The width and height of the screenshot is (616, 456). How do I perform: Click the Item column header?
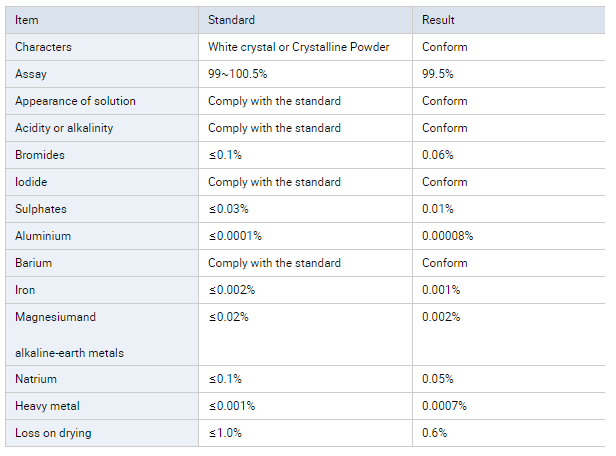[x=26, y=20]
